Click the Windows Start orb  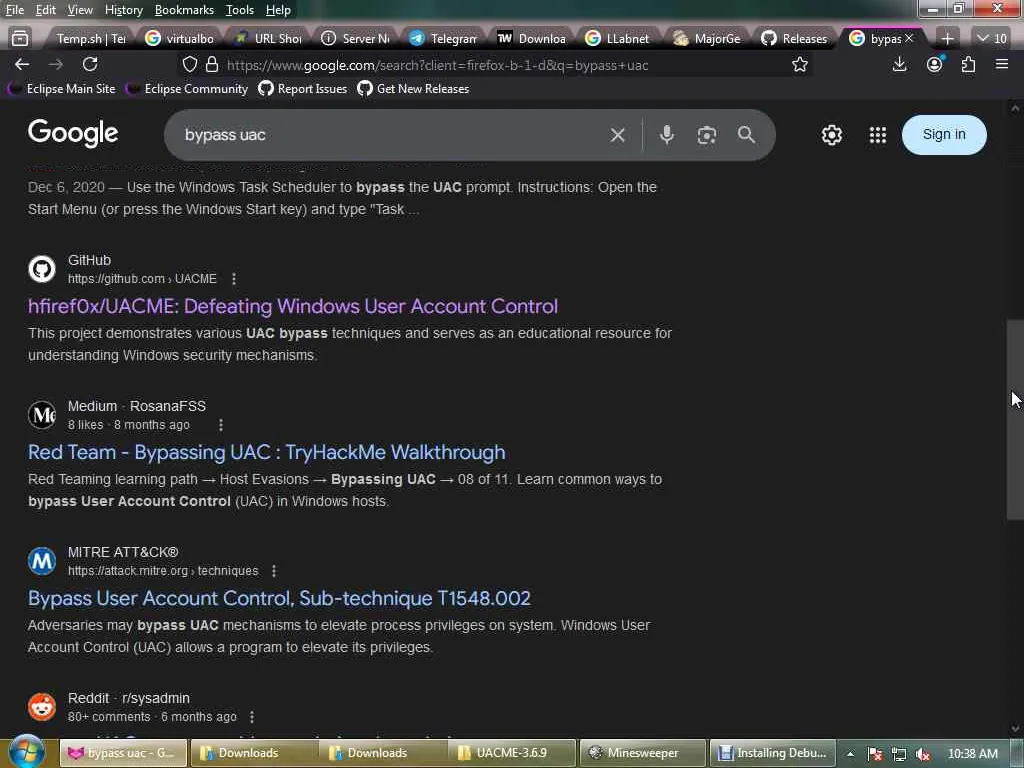[27, 751]
